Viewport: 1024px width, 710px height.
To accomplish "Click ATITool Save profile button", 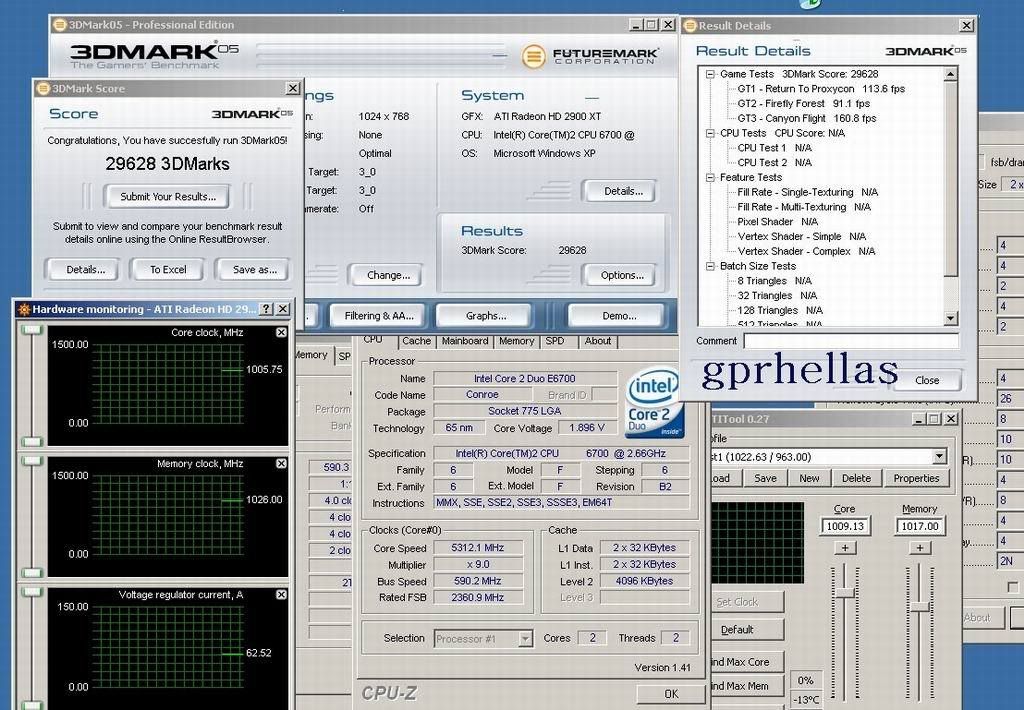I will 765,478.
